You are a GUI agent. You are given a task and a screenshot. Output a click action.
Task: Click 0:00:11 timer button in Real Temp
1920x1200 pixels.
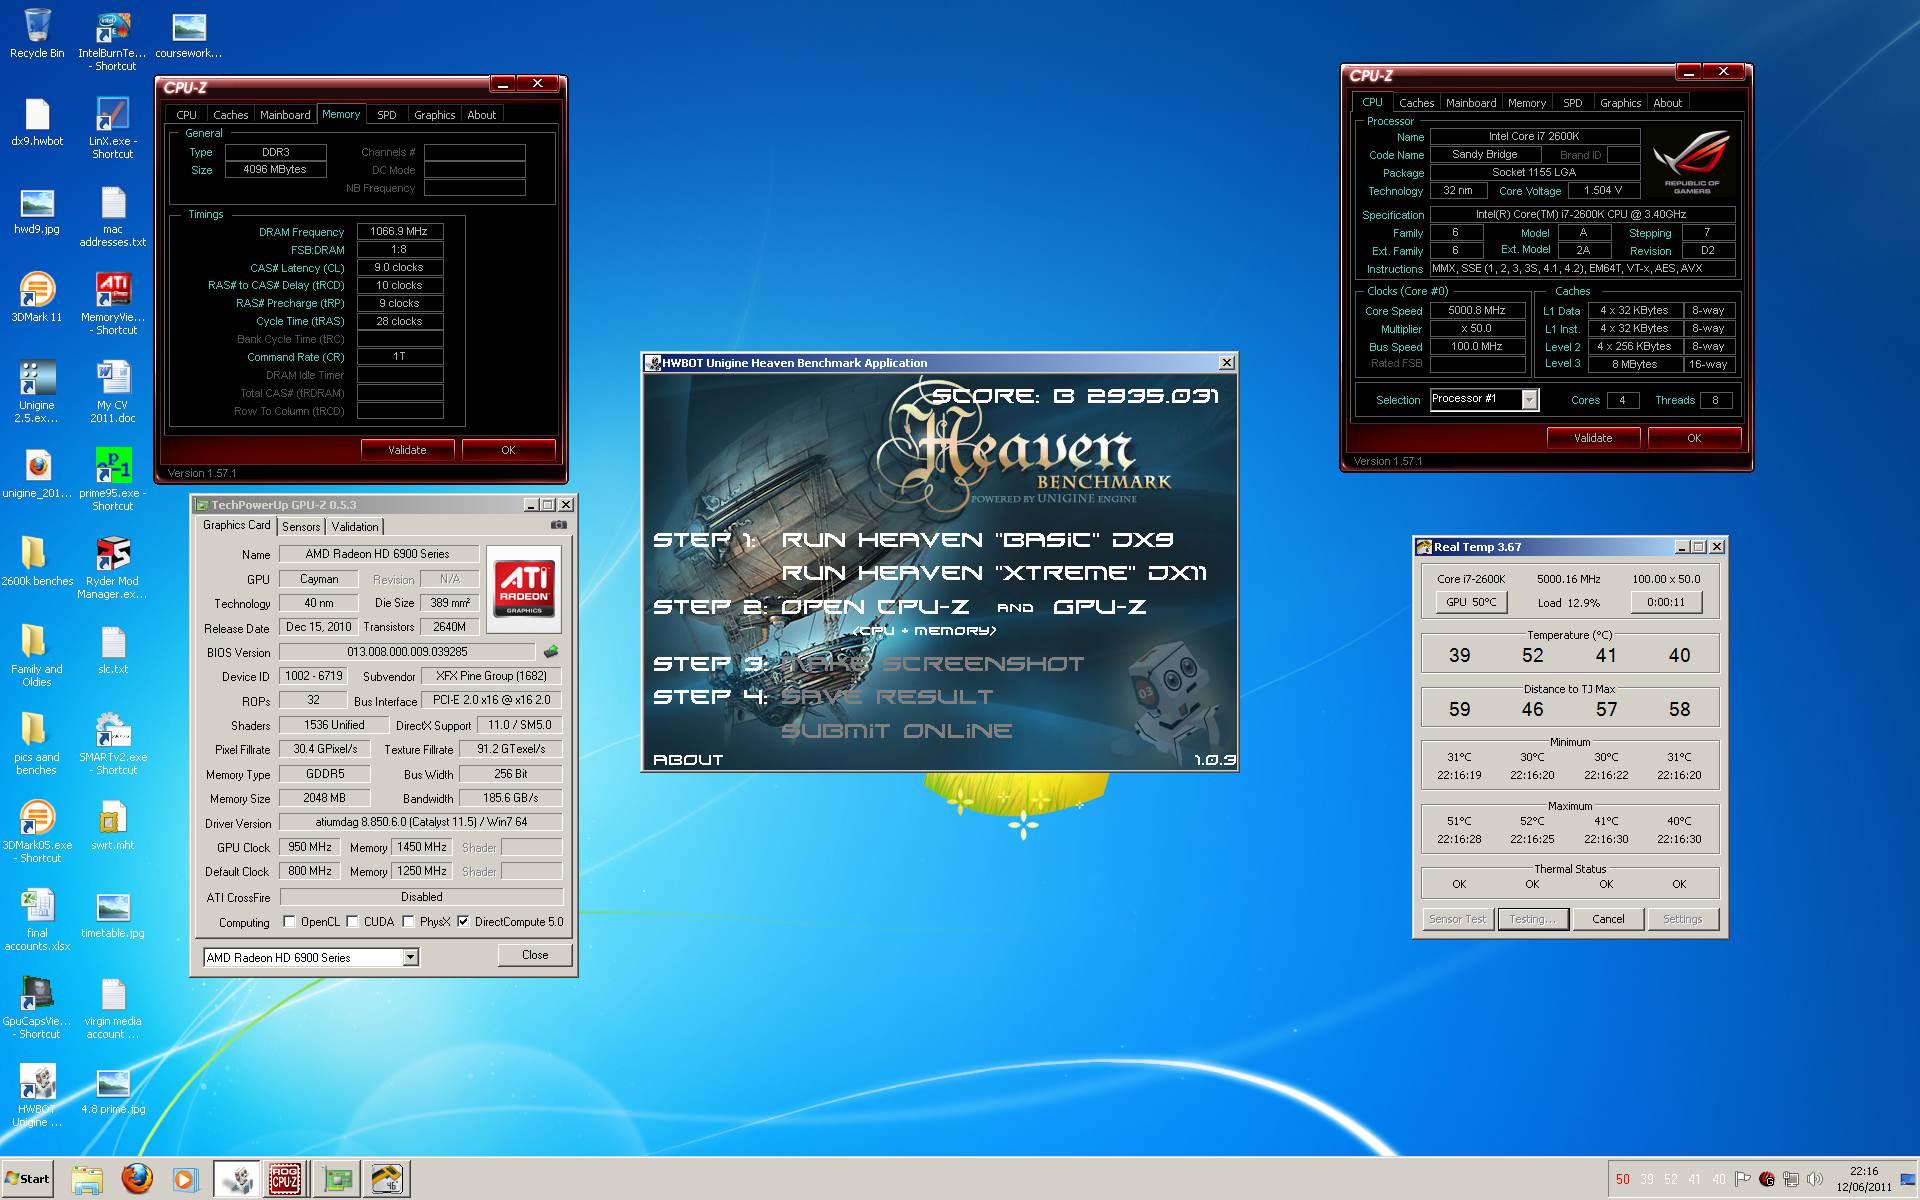point(1666,602)
